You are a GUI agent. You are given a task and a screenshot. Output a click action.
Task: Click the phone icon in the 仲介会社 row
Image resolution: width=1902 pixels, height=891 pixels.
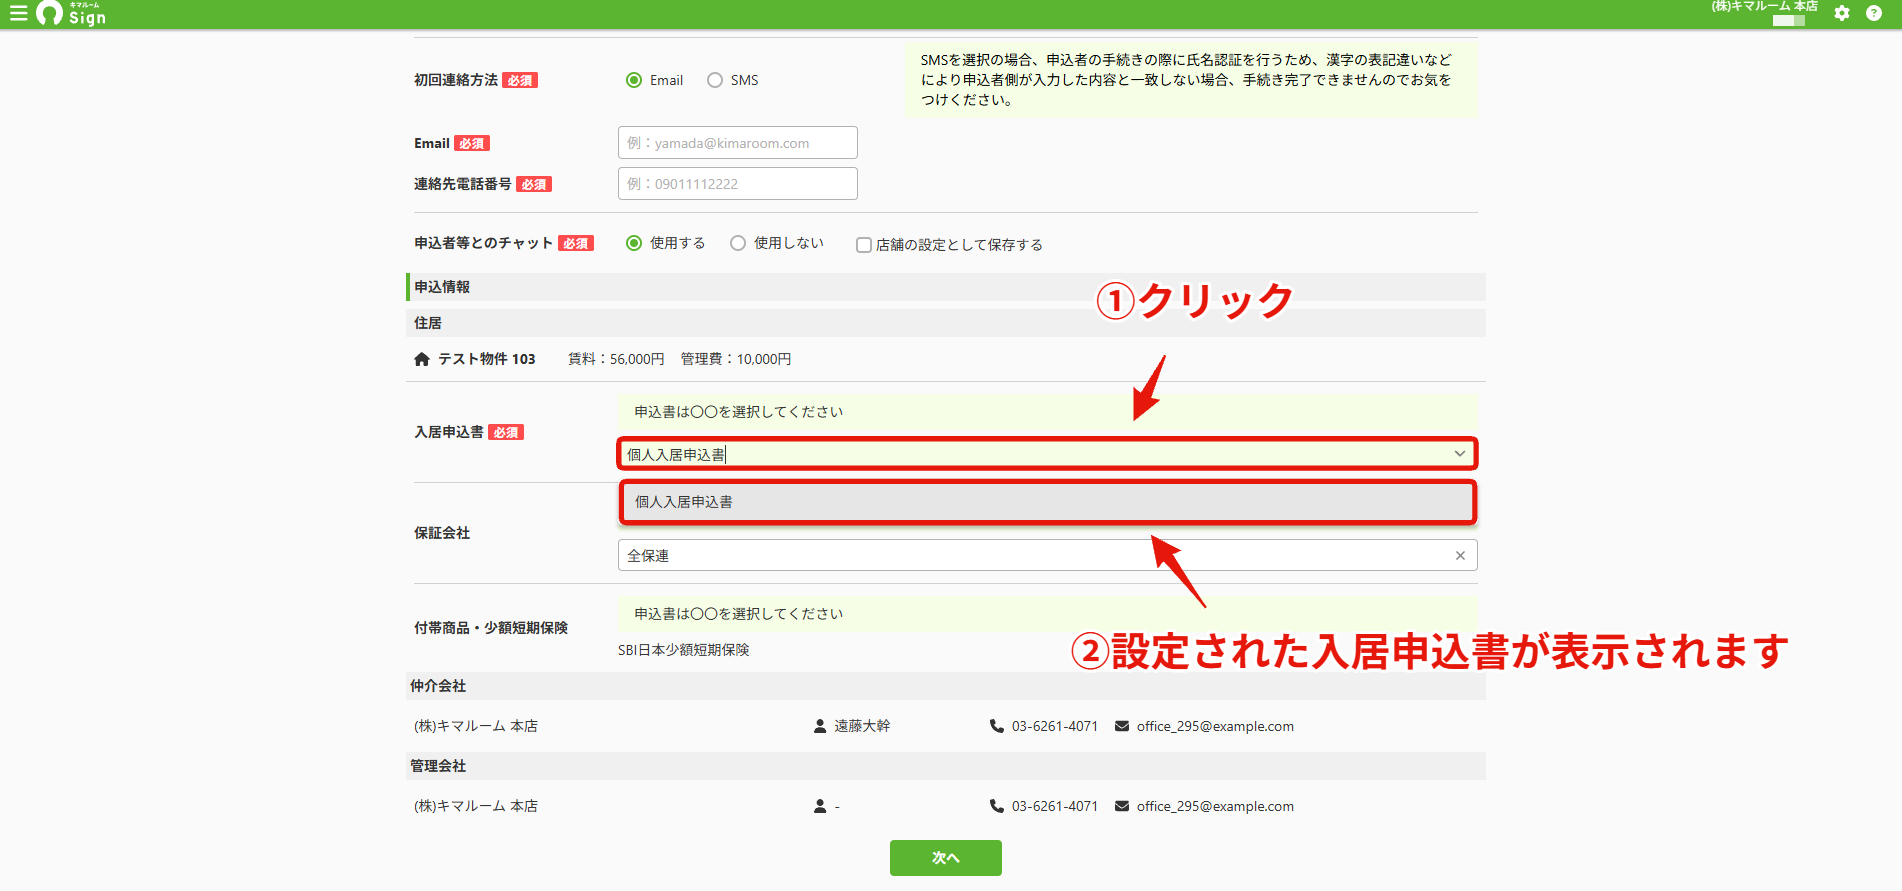click(996, 726)
